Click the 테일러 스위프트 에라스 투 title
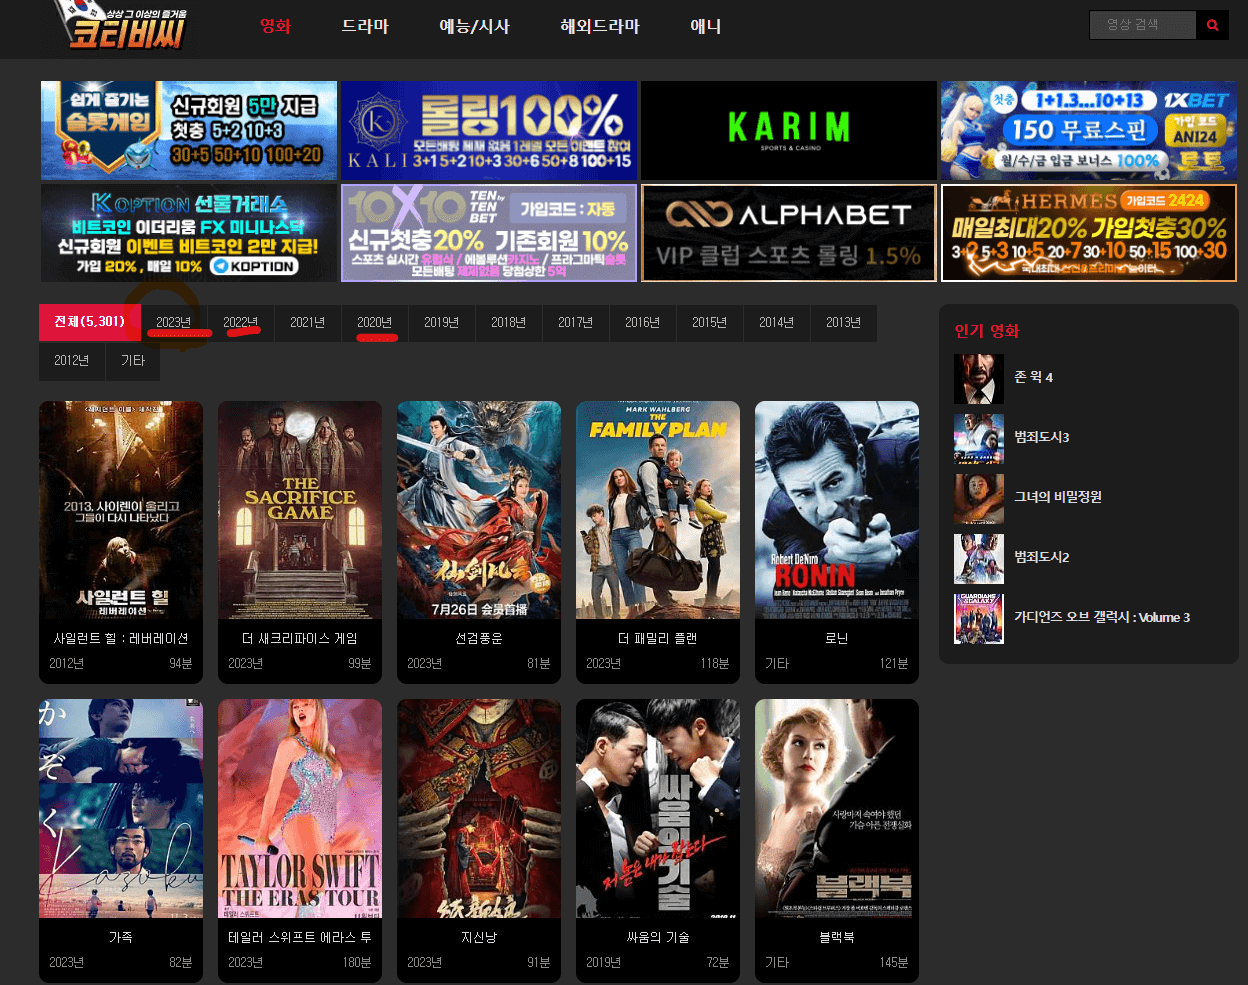The height and width of the screenshot is (985, 1248). (300, 937)
